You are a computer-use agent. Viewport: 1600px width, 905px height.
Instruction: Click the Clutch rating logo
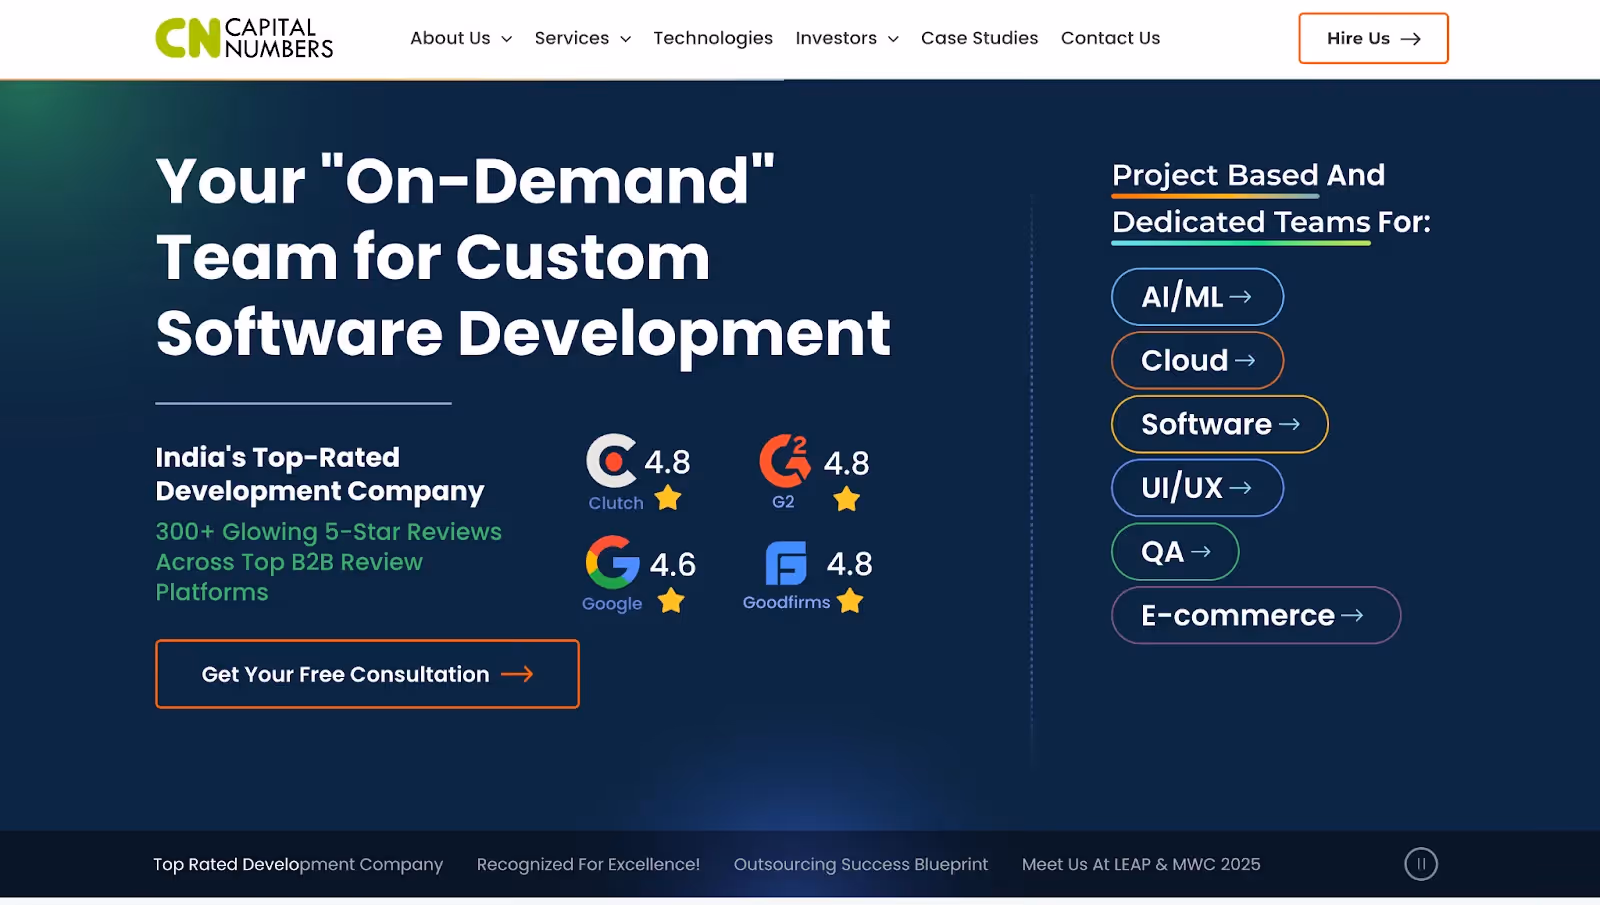(611, 460)
